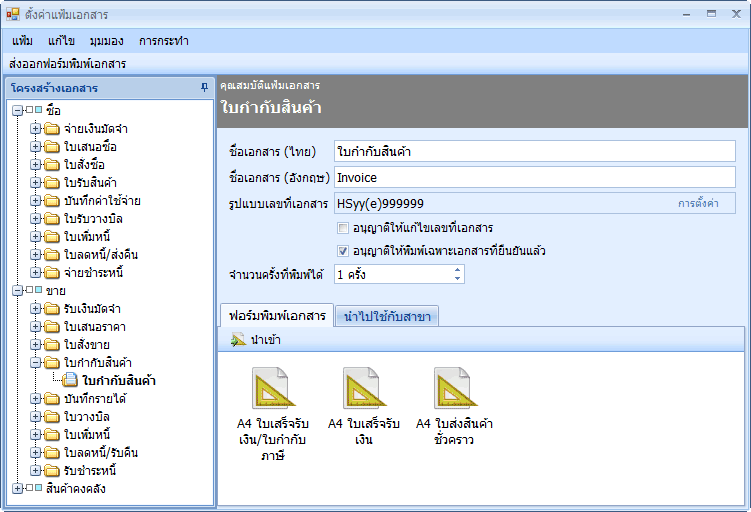The image size is (751, 512).
Task: Uncheck อนุญาตให้พิมพ์เฉพาะเอกสารที่ยืนยันแล้ว checkbox
Action: [343, 251]
